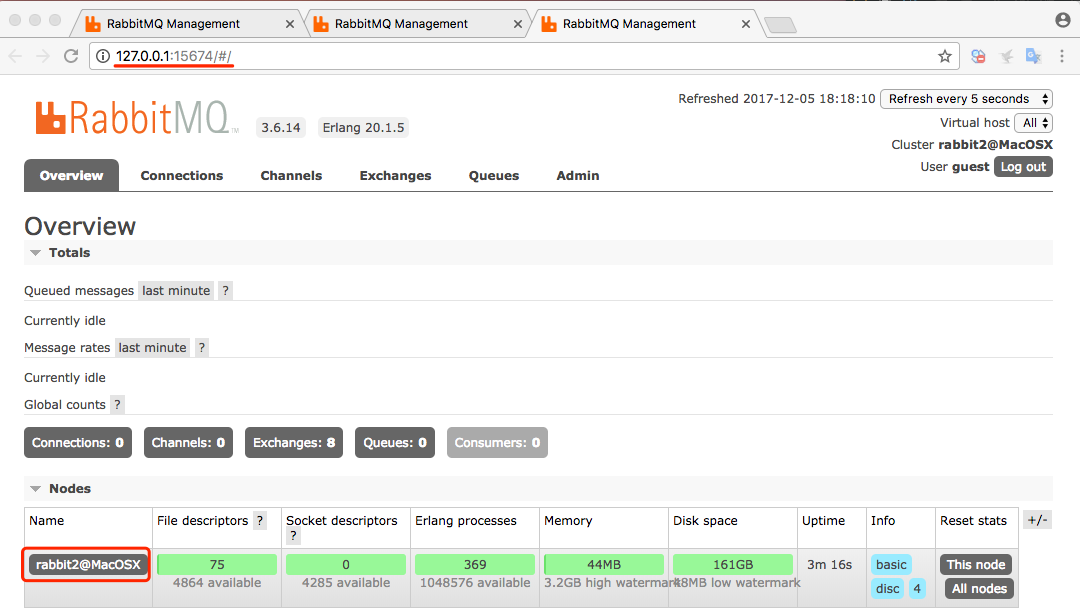Click the blue extension icon with red minus badge
This screenshot has width=1080, height=613.
[x=978, y=56]
